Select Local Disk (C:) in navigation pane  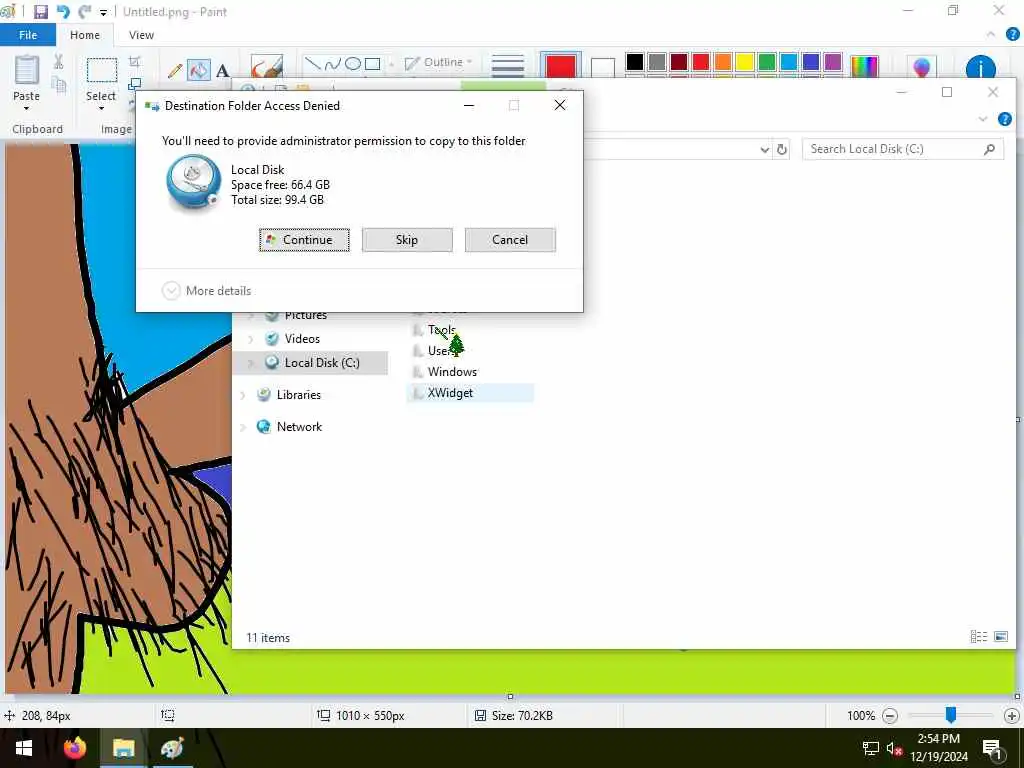point(312,362)
